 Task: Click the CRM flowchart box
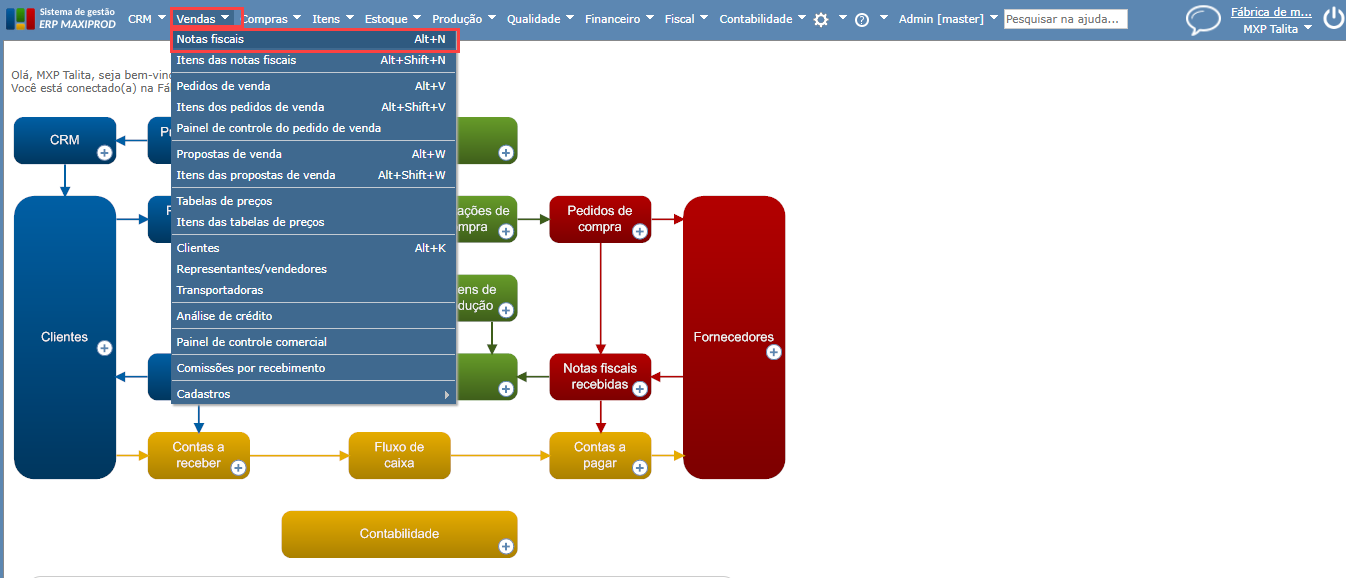coord(65,140)
